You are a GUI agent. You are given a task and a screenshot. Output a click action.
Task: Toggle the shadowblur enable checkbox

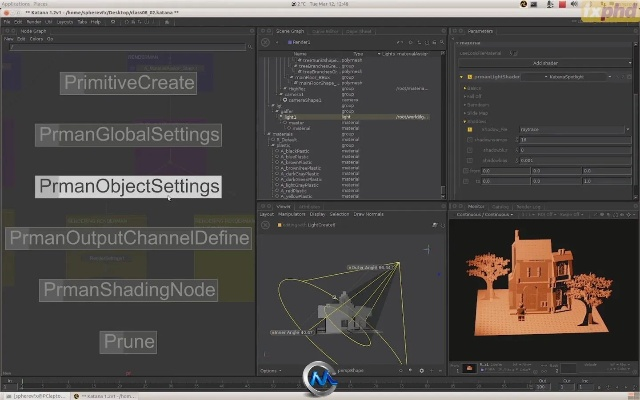pos(469,149)
